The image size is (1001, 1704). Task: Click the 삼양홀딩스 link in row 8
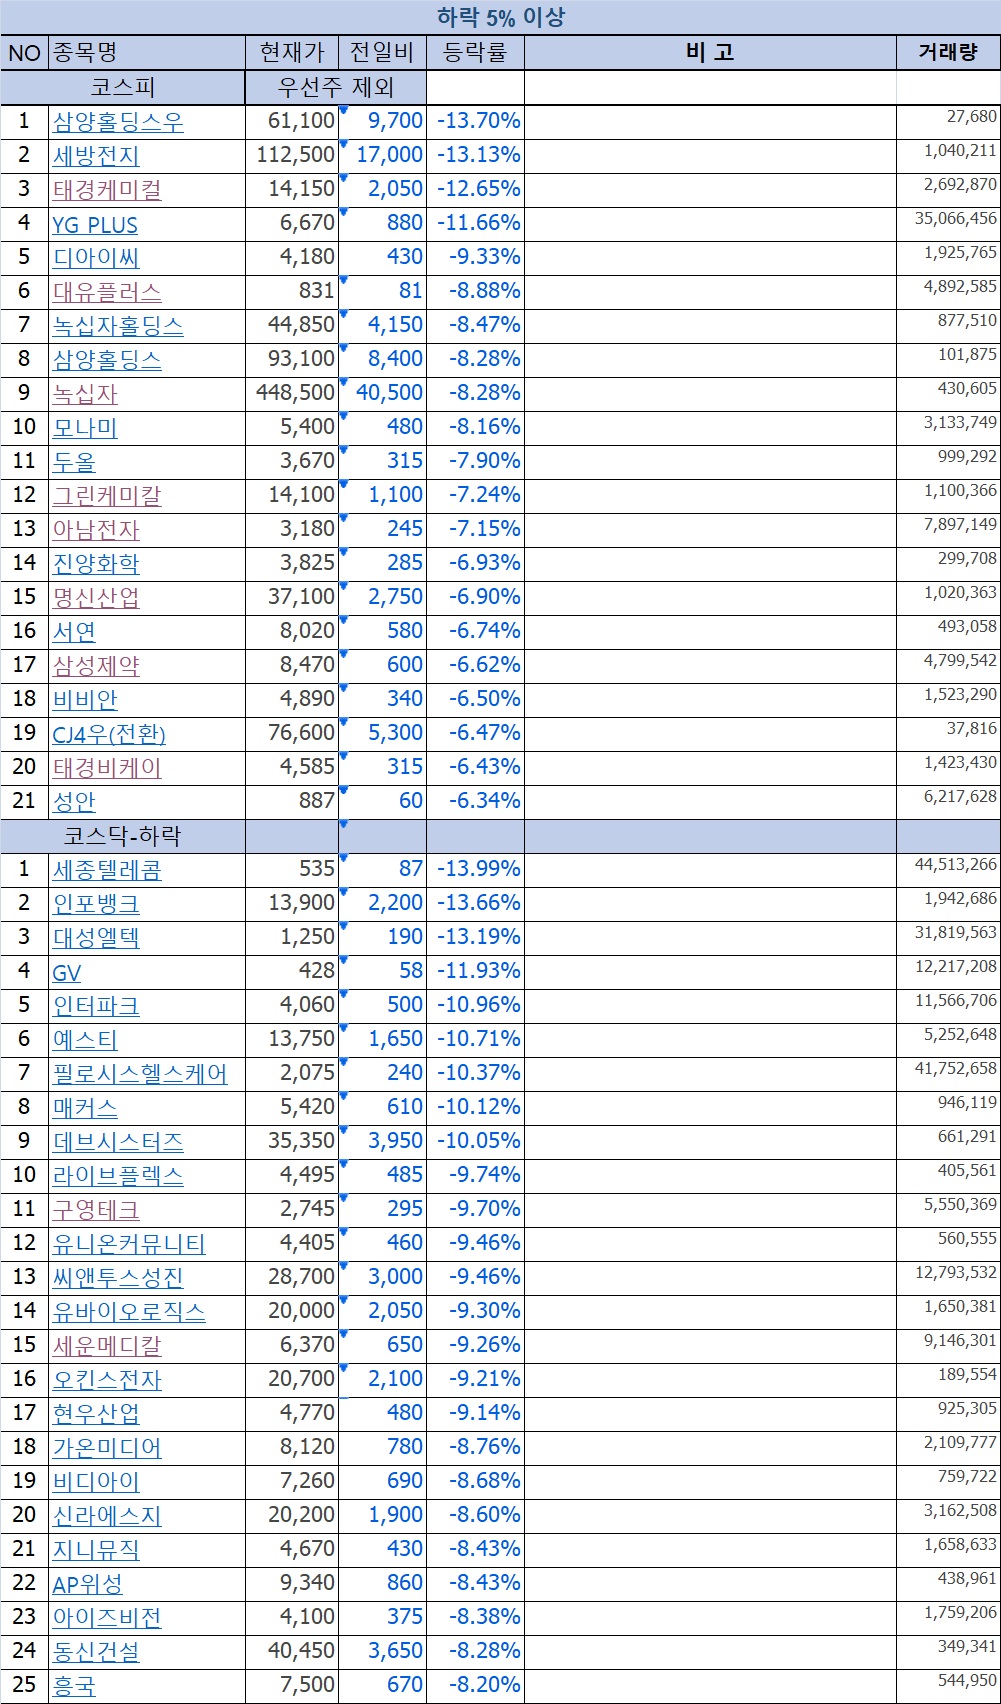(x=107, y=360)
